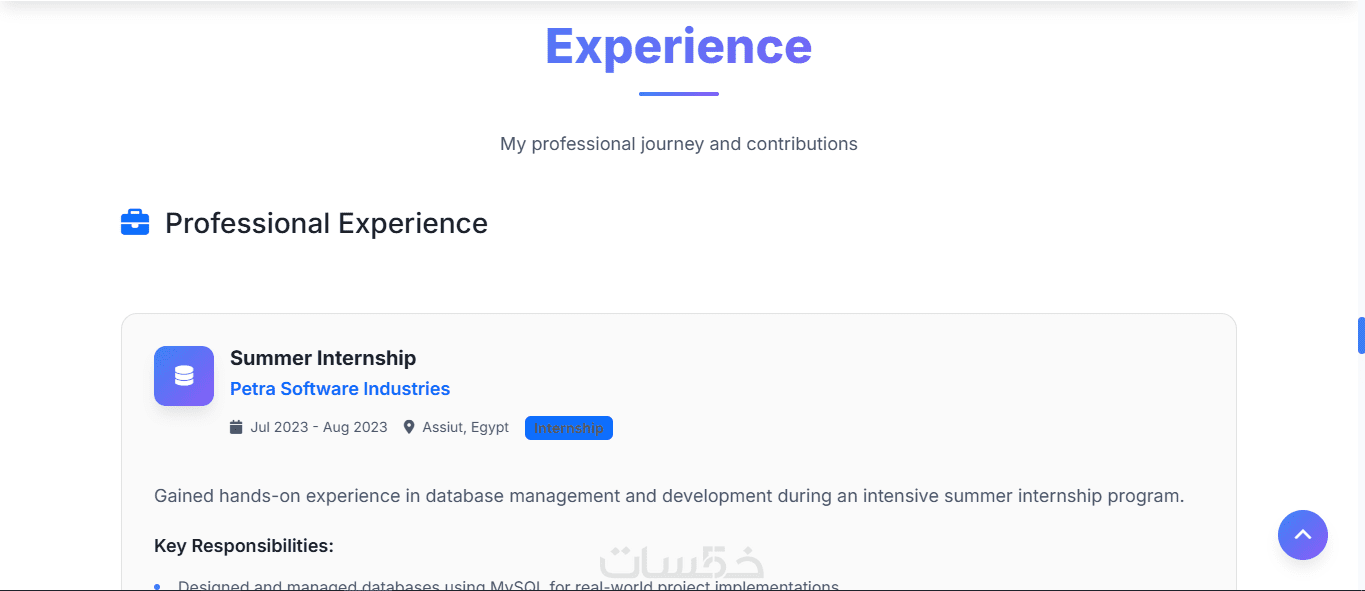Viewport: 1365px width, 591px height.
Task: Click the gradient underline below Experience
Action: [x=678, y=94]
